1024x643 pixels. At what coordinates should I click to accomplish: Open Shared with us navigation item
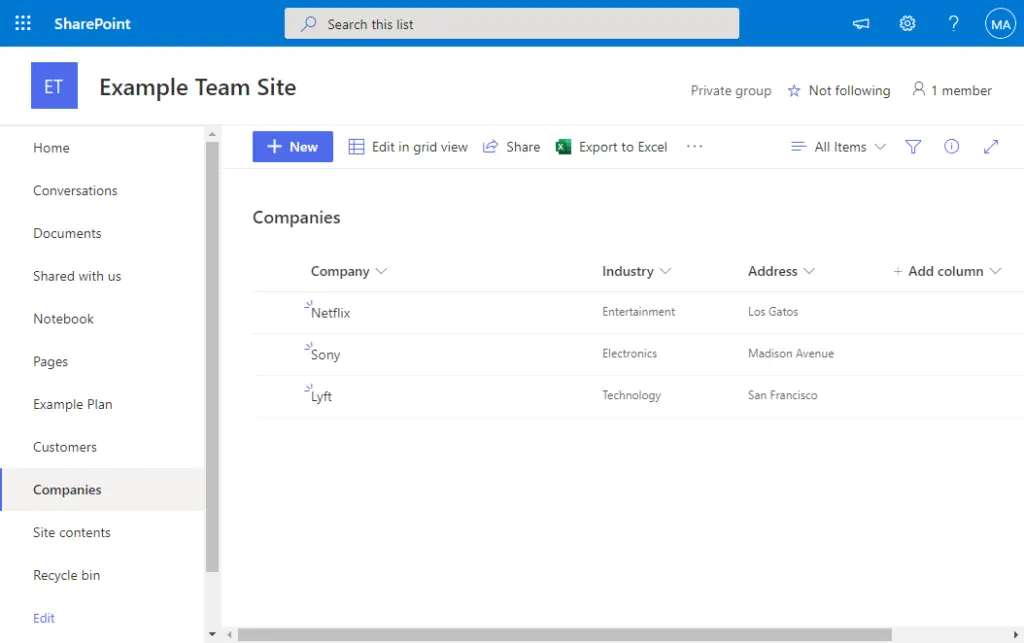coord(77,276)
